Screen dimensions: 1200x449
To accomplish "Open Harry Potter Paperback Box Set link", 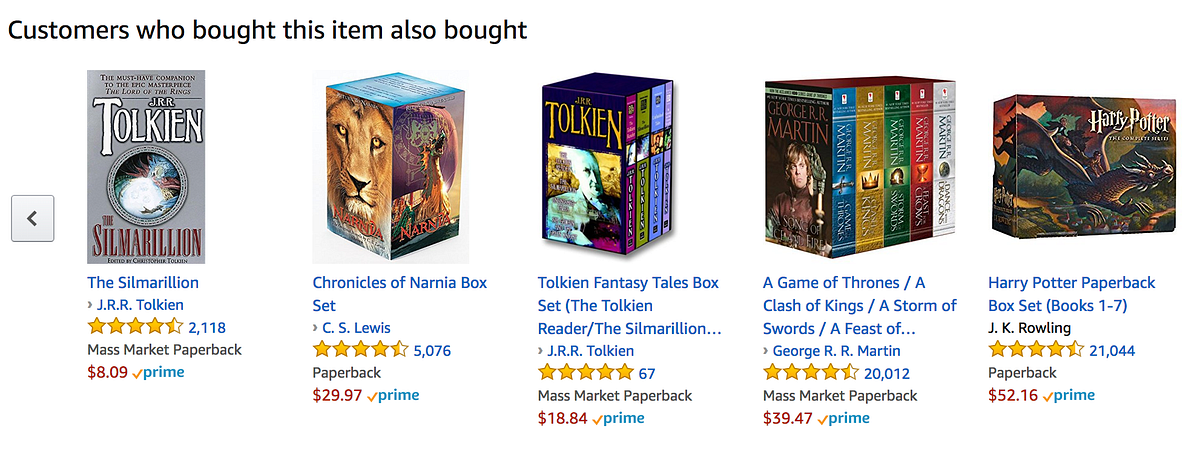I will (1071, 294).
